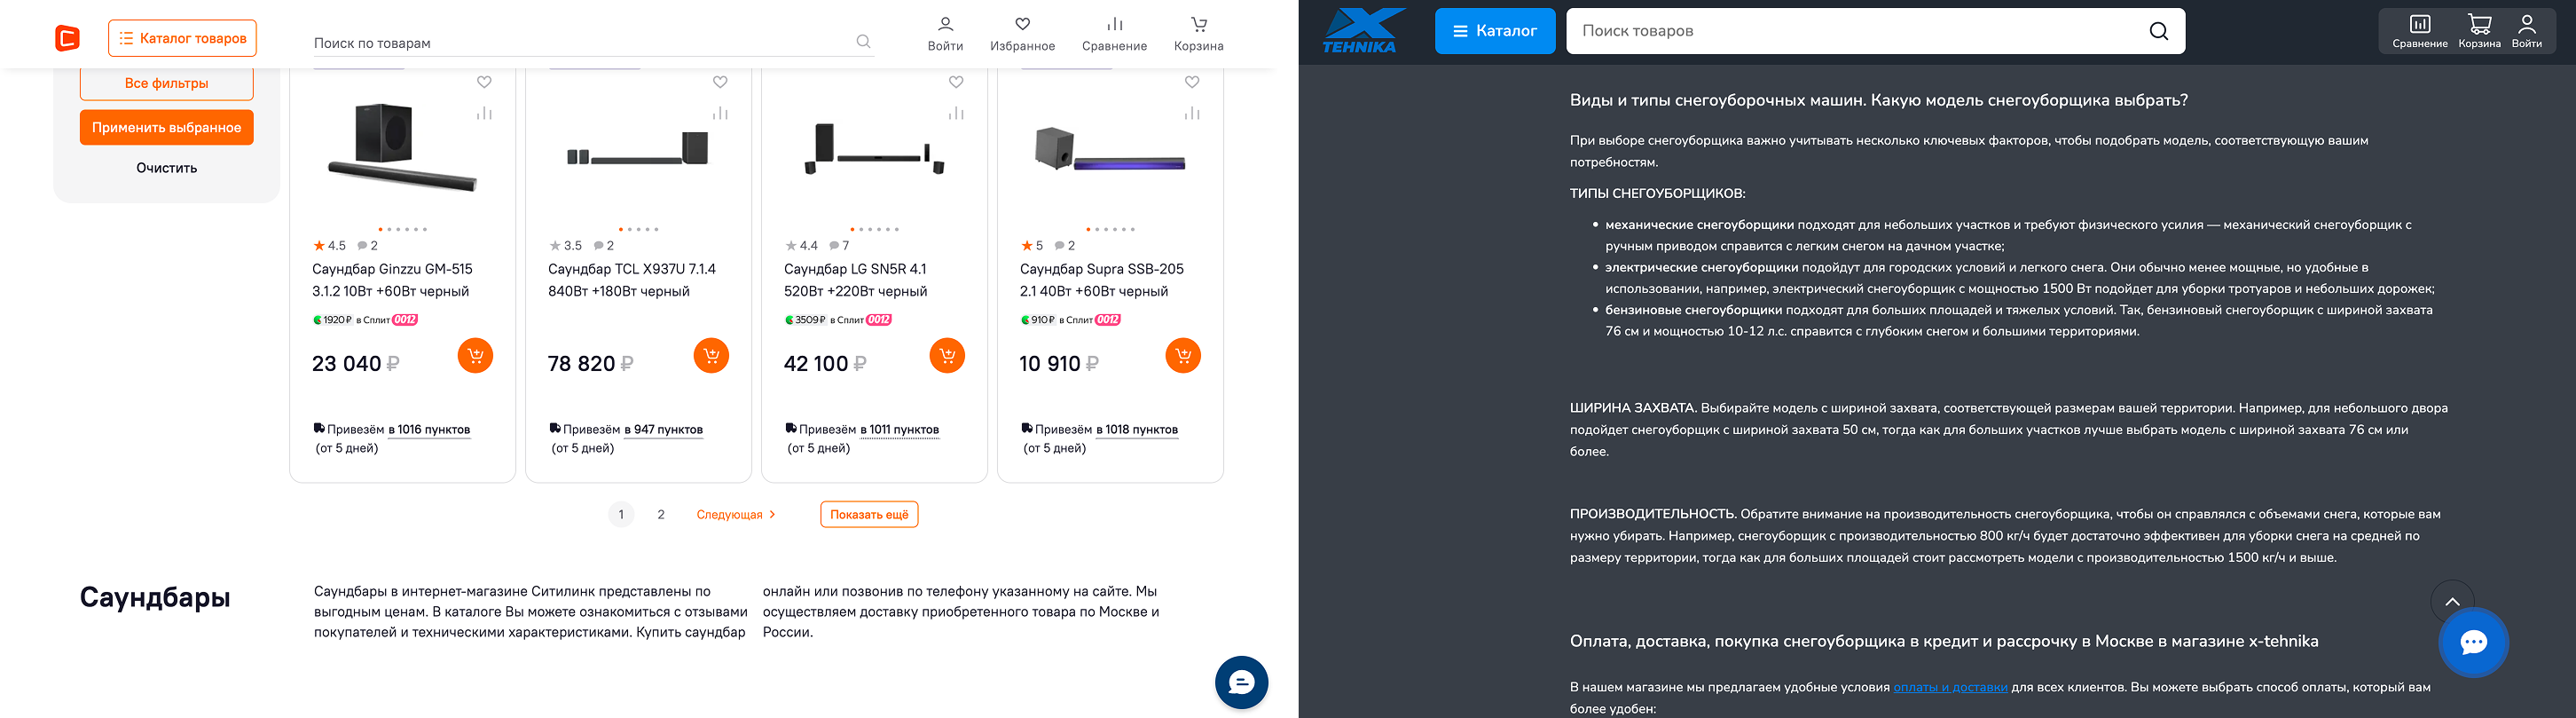Screen dimensions: 2576x718
Task: Open в 1011 пунктов delivery link
Action: (900, 430)
